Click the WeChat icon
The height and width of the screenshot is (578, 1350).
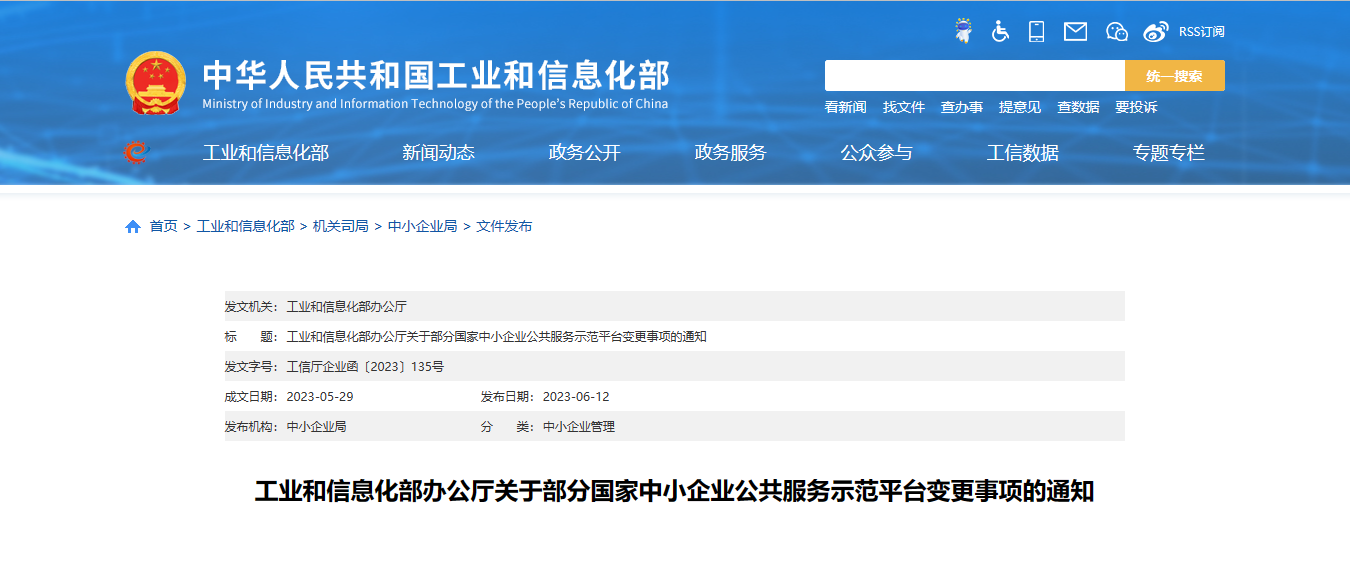coord(1117,31)
